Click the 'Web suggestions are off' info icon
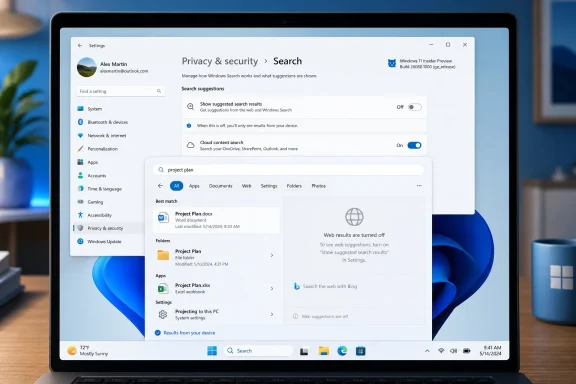The height and width of the screenshot is (384, 576). pos(295,316)
